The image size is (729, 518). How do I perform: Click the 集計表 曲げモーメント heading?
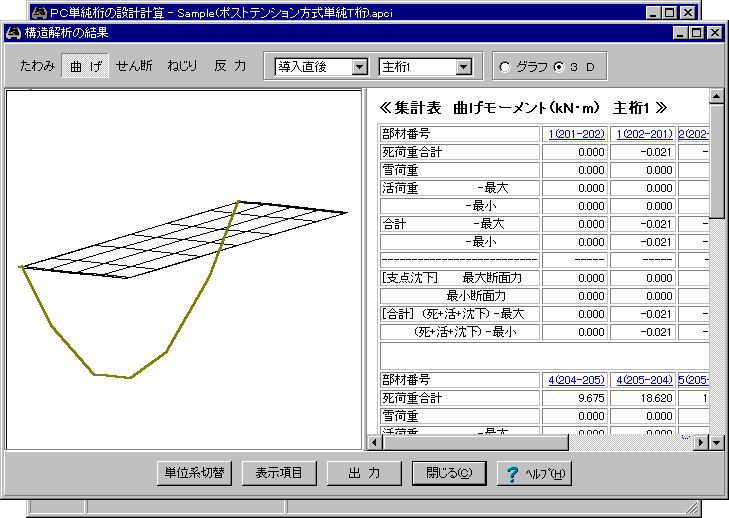tap(524, 108)
